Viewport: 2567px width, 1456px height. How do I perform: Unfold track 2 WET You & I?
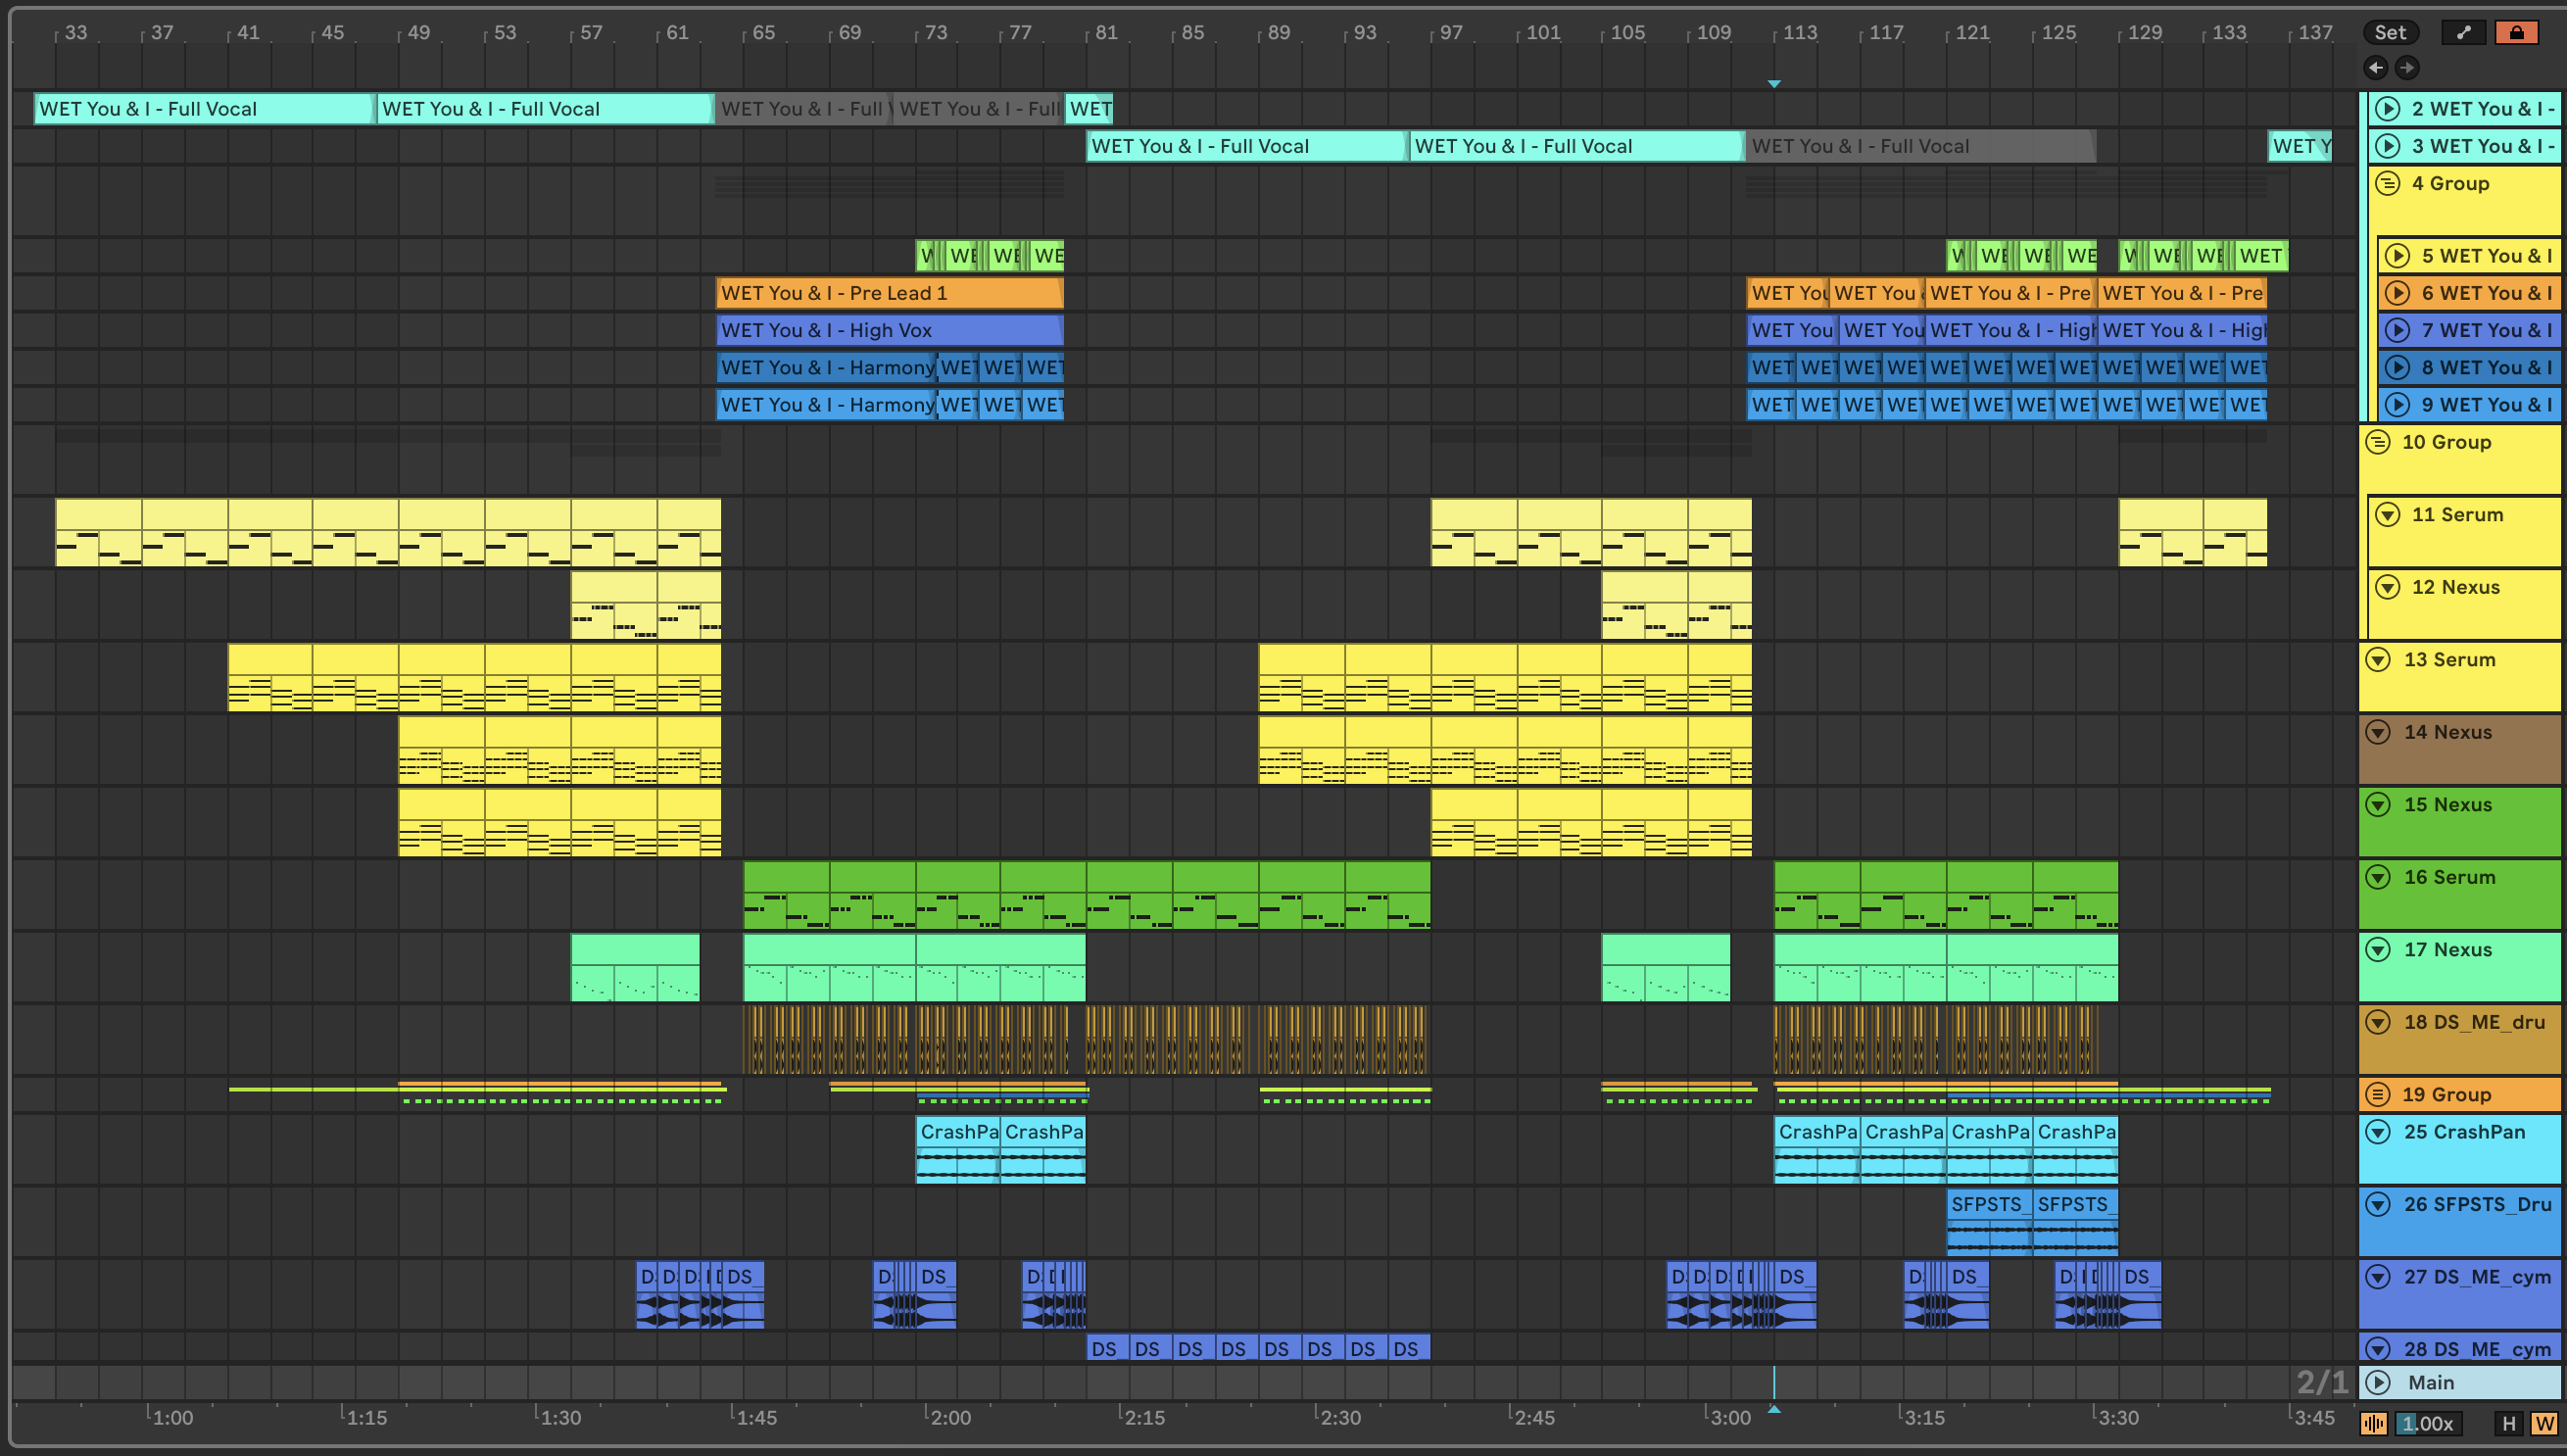(2388, 109)
